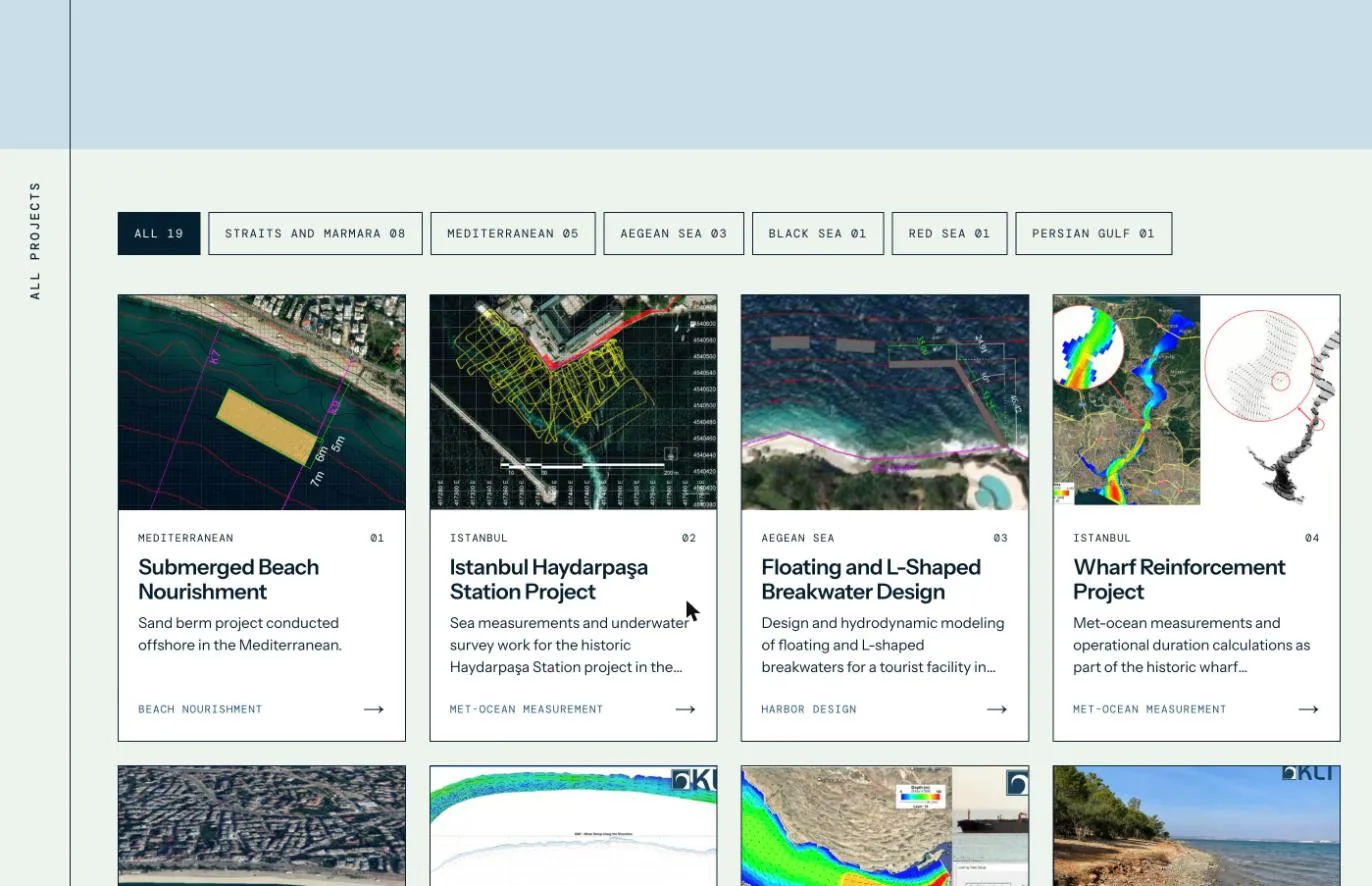Viewport: 1372px width, 886px height.
Task: Click card number 02
Action: pyautogui.click(x=689, y=538)
